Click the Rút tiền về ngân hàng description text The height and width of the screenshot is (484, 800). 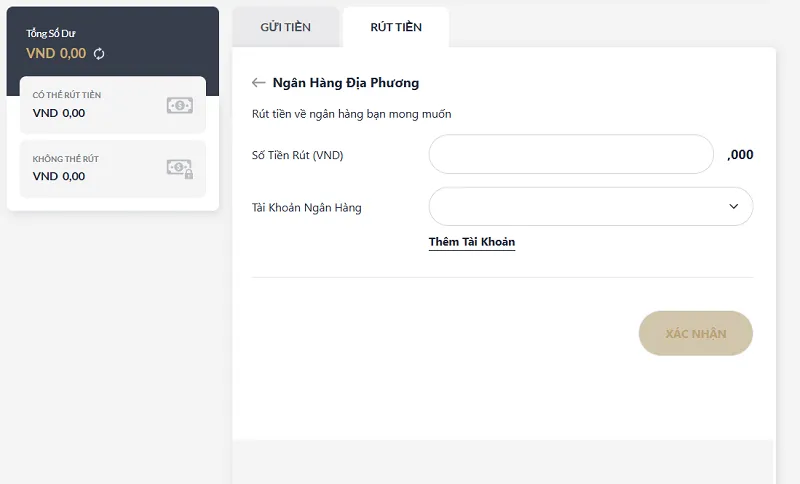click(x=352, y=114)
